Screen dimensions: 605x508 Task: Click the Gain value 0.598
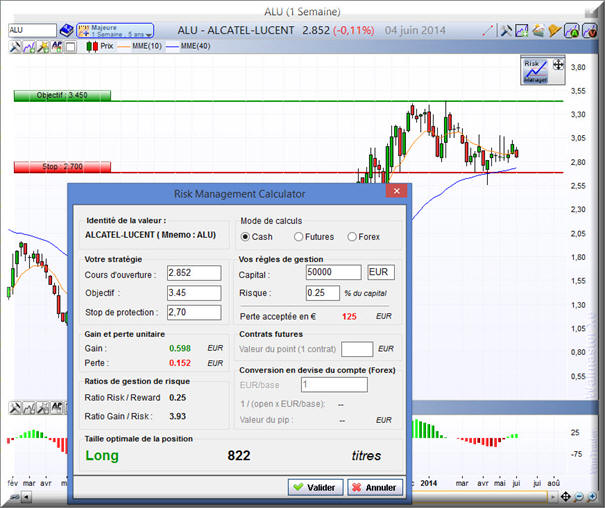pos(180,348)
